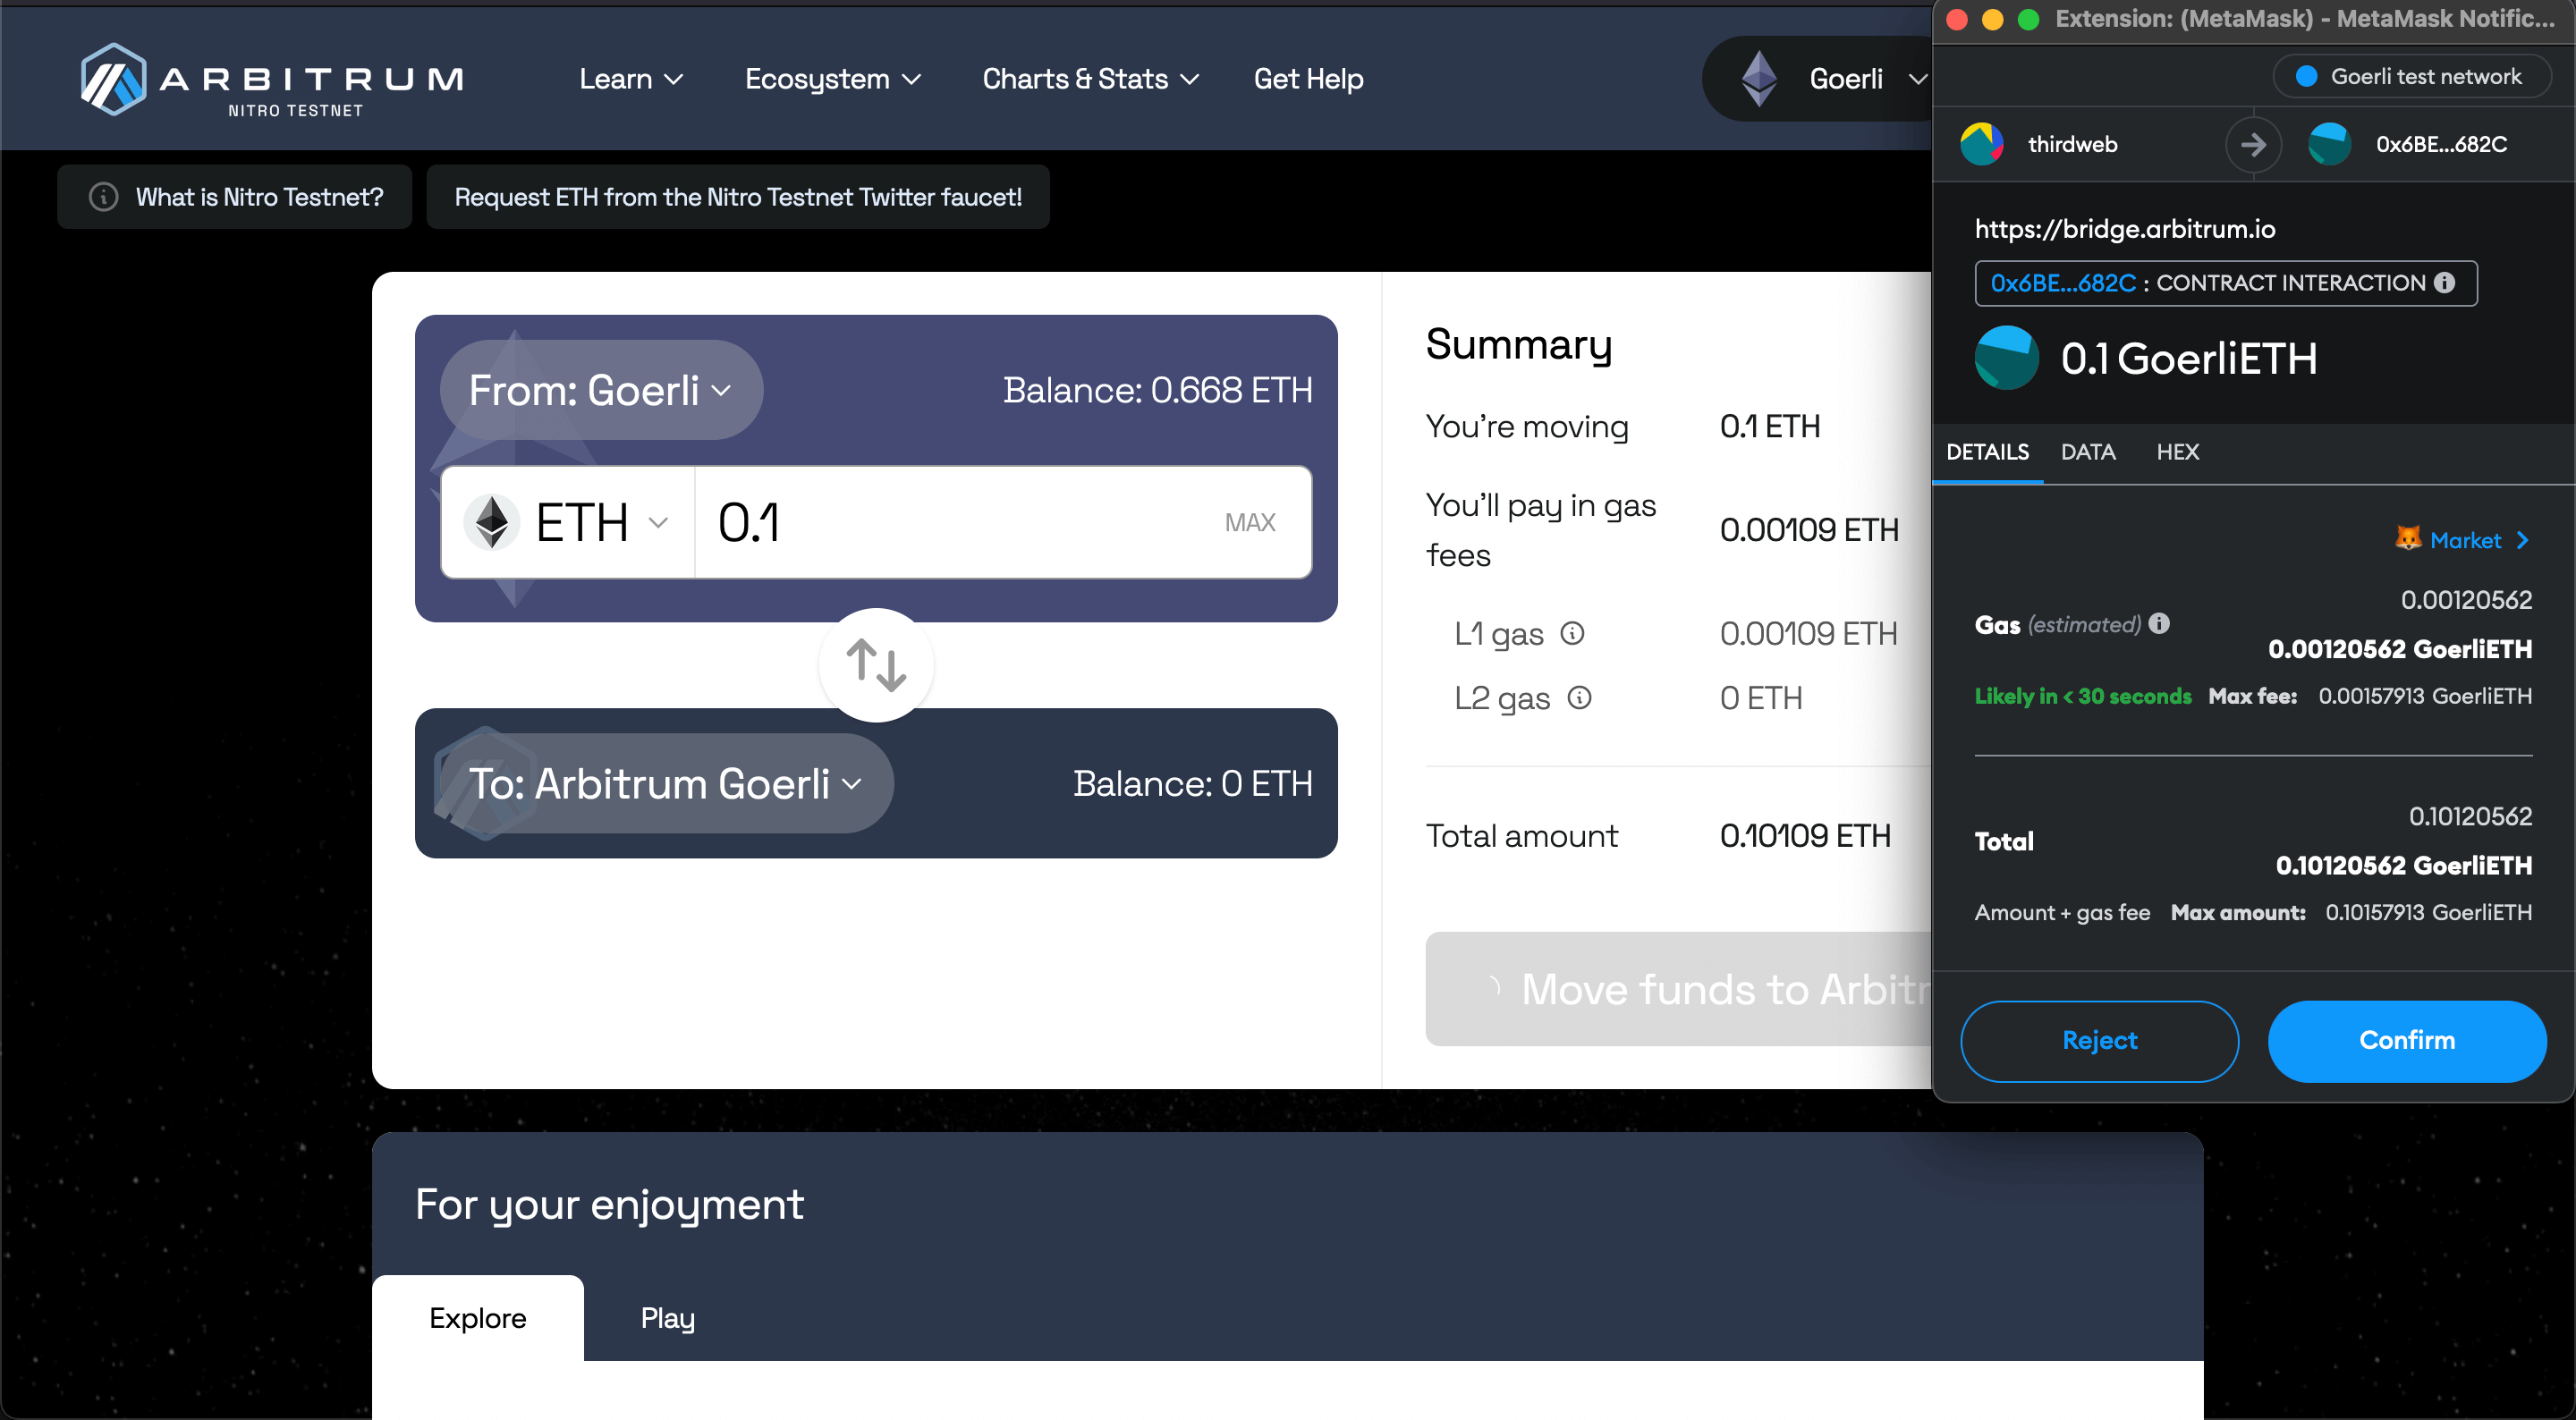Click the recipient 0x6BE...682C avatar icon
This screenshot has height=1420, width=2576.
click(x=2329, y=144)
